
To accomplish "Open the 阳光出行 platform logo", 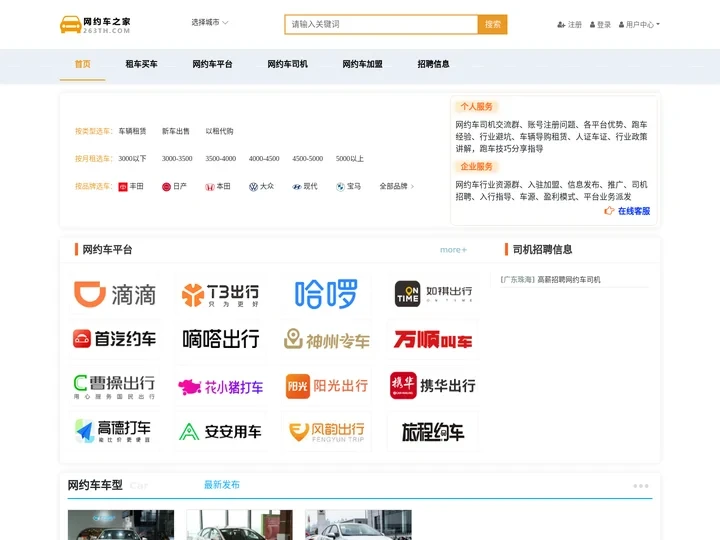I will [x=326, y=386].
